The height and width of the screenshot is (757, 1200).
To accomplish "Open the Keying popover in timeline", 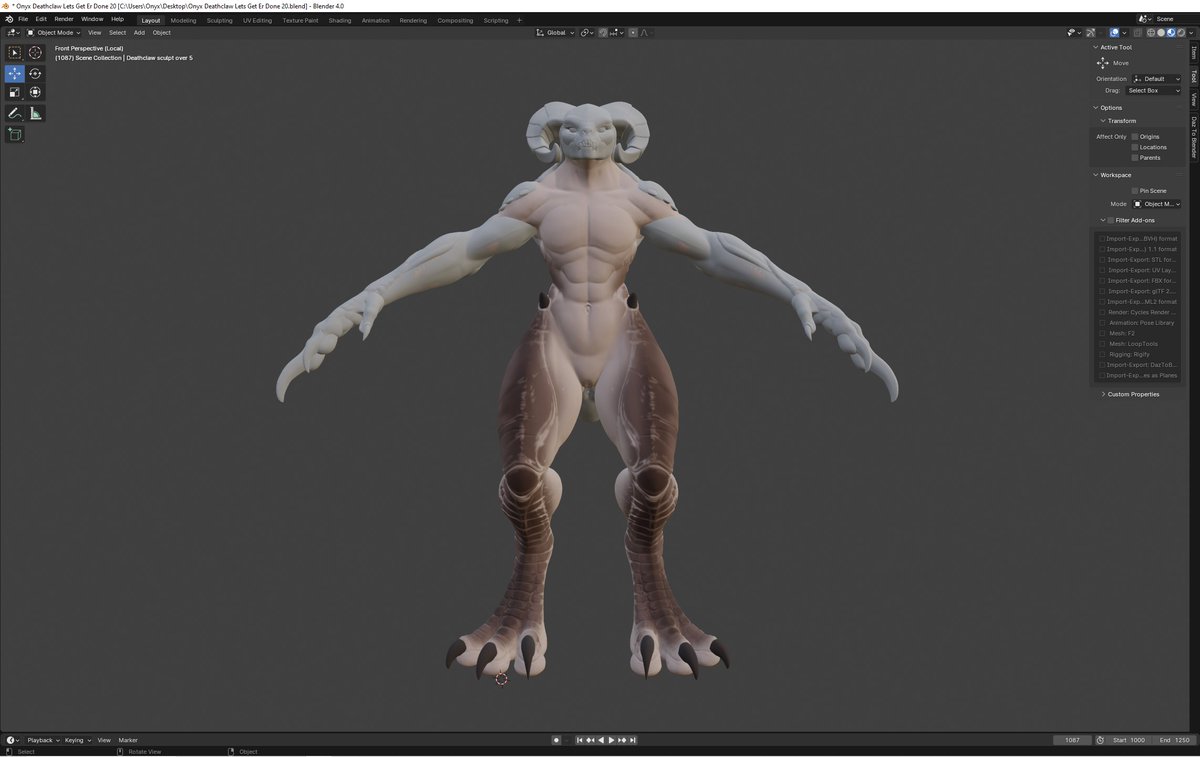I will coord(77,740).
